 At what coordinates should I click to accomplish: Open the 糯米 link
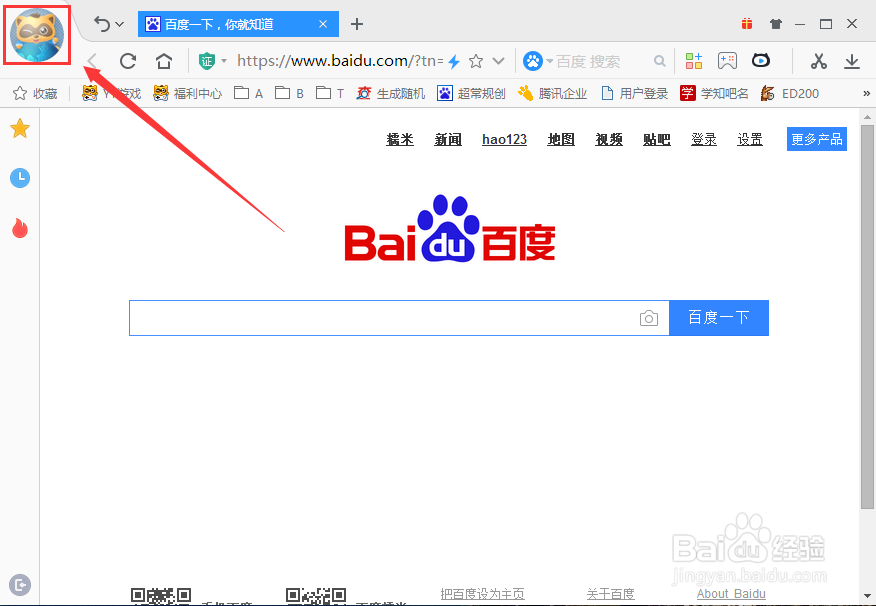pyautogui.click(x=400, y=139)
